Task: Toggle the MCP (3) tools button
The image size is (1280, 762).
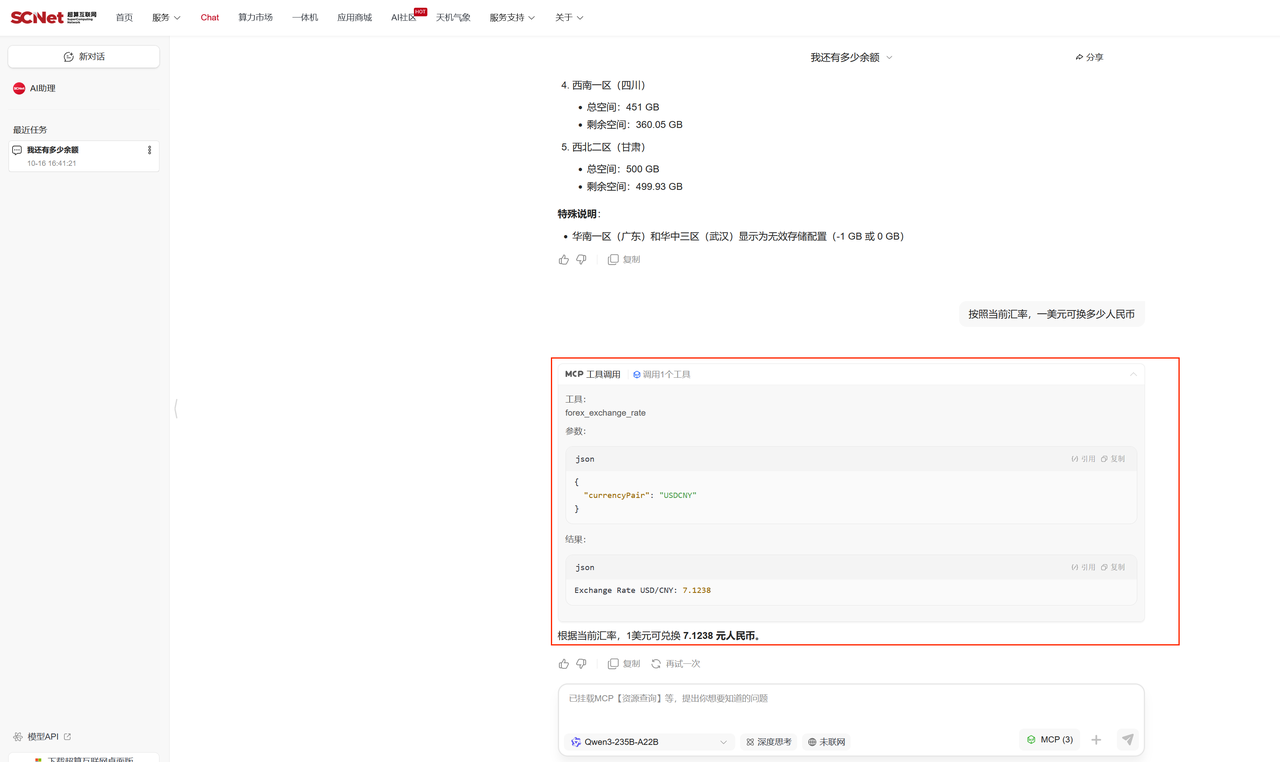Action: pos(1049,740)
